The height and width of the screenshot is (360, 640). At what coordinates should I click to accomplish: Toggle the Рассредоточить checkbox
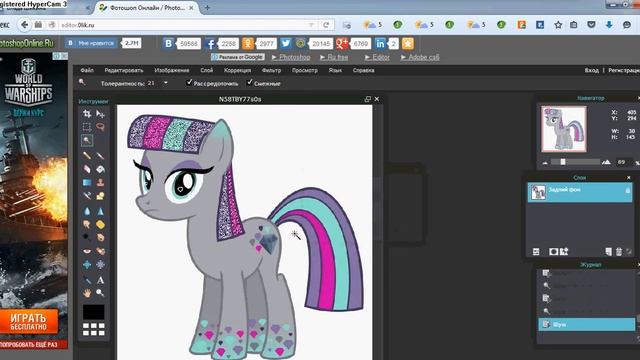click(x=189, y=82)
